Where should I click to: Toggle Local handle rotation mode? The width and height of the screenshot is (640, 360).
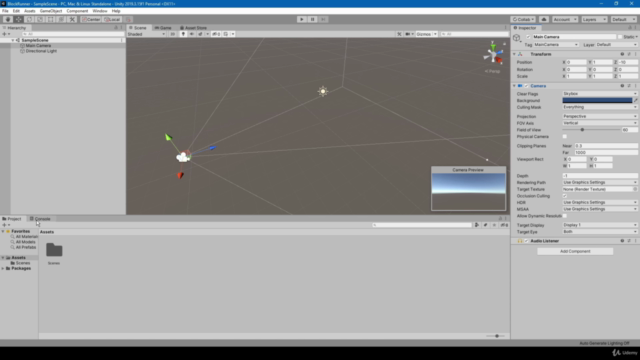[x=112, y=19]
